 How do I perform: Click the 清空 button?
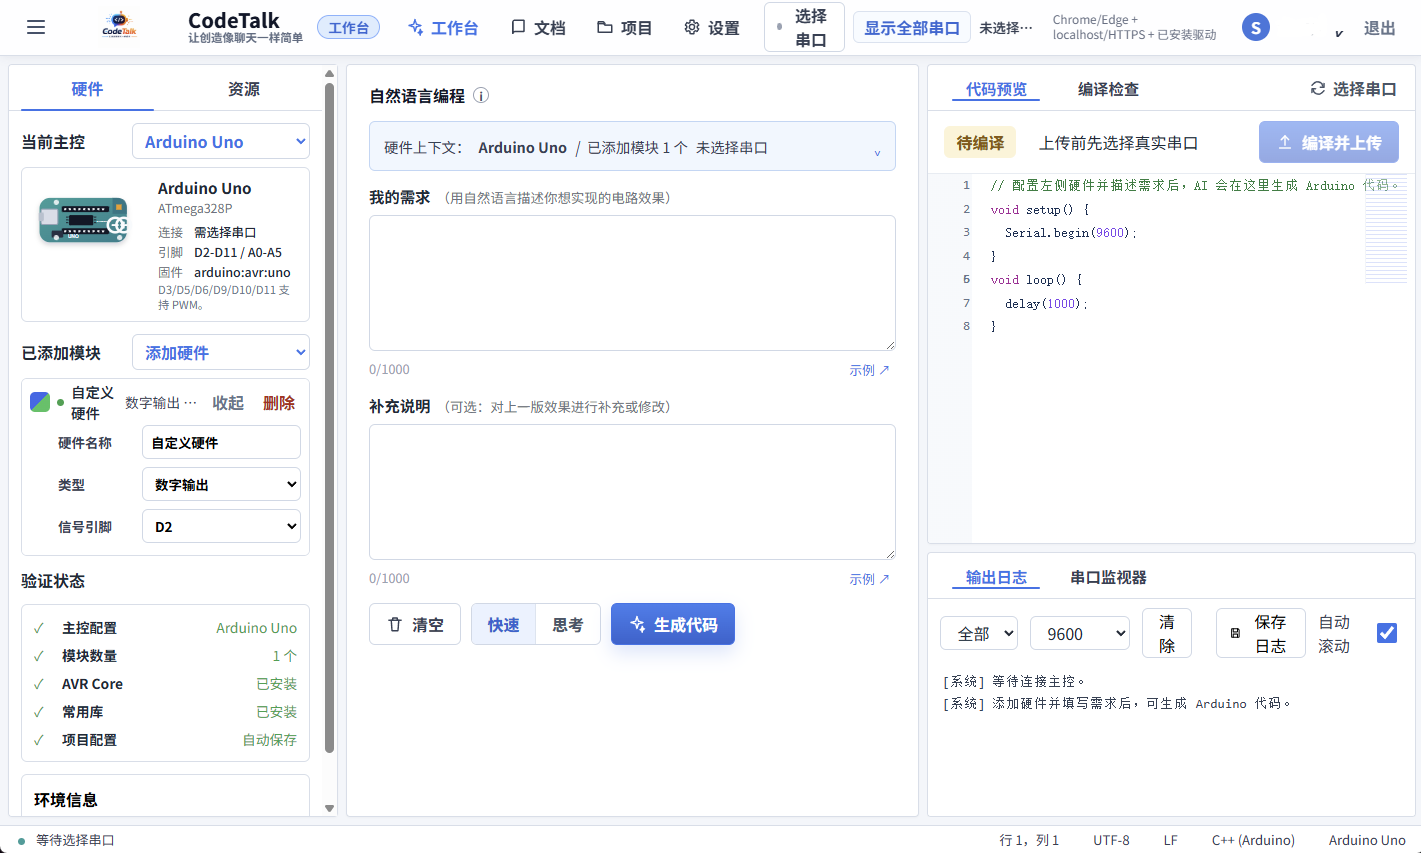(415, 625)
